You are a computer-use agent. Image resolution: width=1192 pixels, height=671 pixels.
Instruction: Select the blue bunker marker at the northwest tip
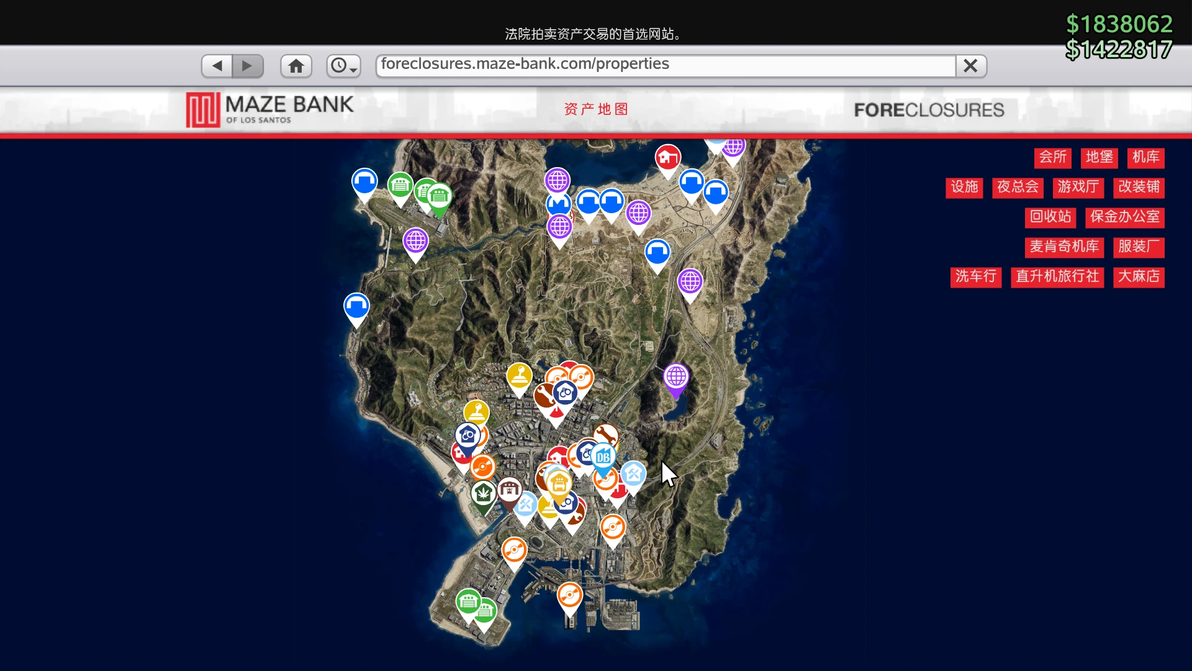(x=364, y=182)
